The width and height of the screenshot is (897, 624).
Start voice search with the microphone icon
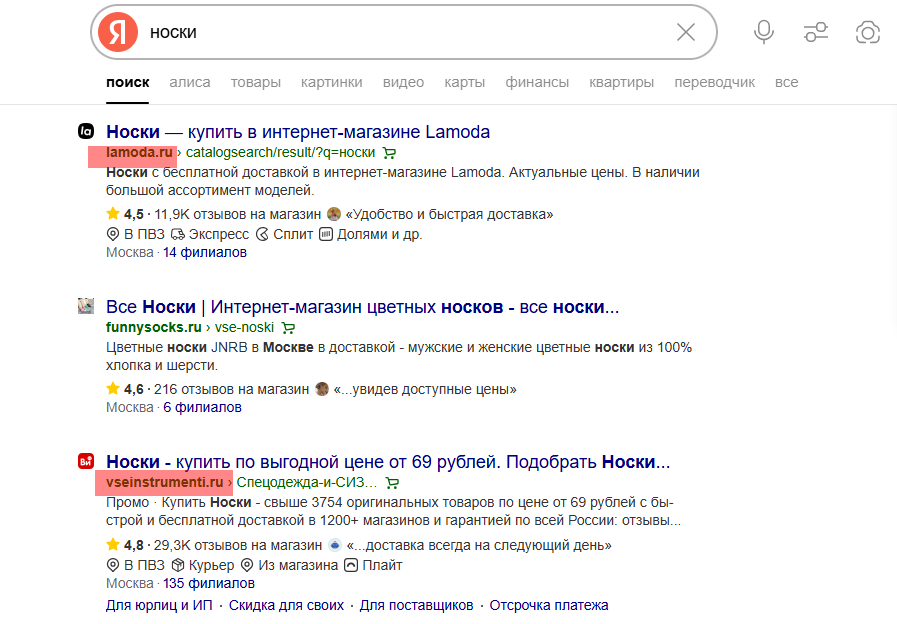click(764, 32)
